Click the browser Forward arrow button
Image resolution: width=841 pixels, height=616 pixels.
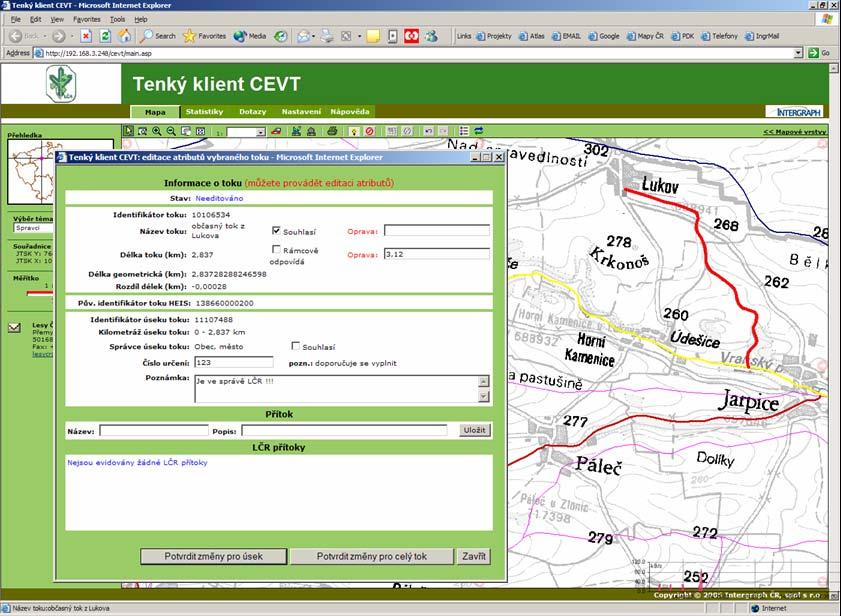58,36
